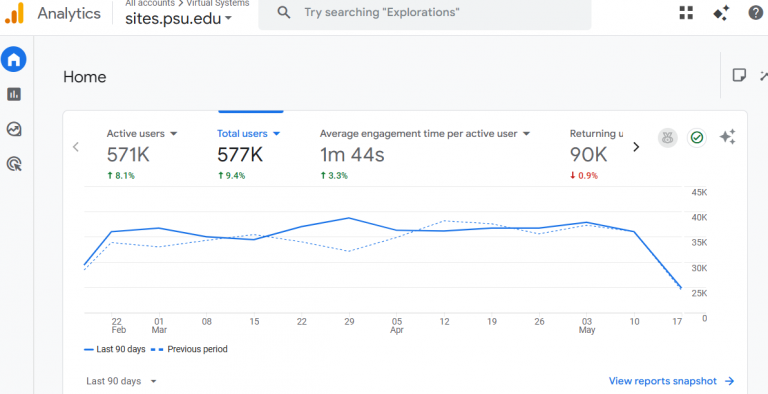Open the insights sparkle icon in the top bar

(x=721, y=13)
